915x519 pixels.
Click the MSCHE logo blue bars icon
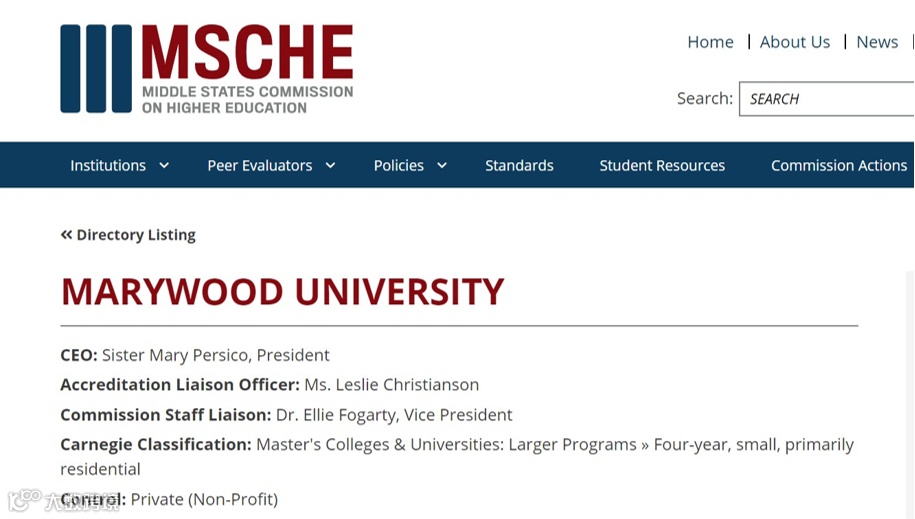tap(96, 69)
